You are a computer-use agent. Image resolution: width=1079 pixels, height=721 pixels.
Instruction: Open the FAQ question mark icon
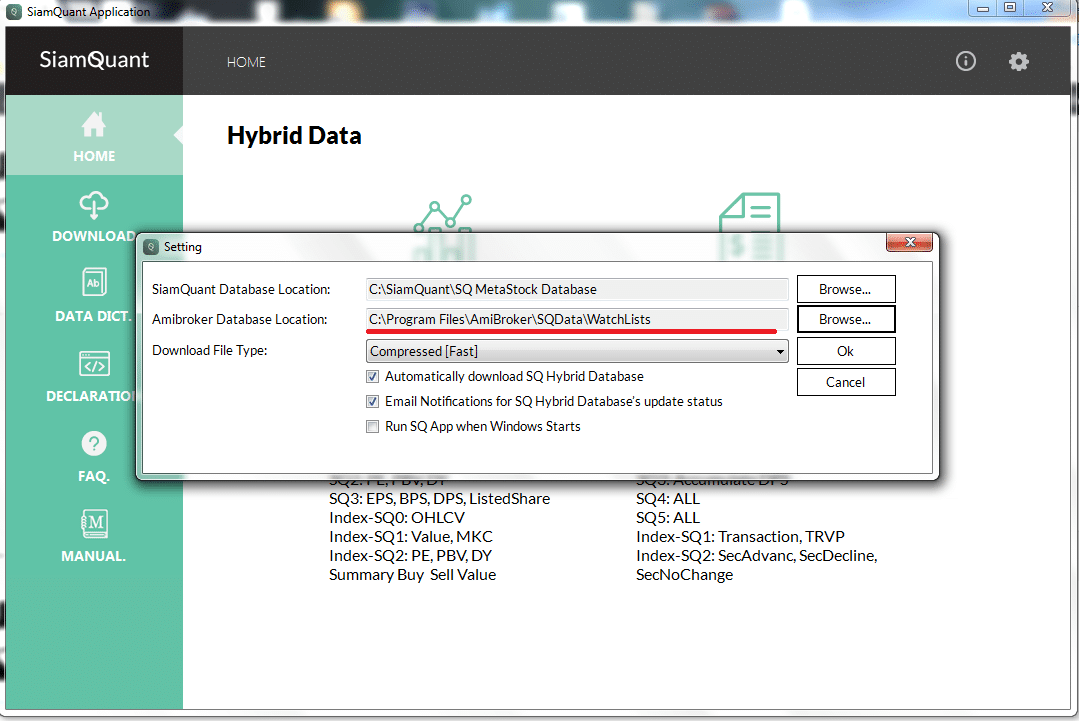point(94,444)
